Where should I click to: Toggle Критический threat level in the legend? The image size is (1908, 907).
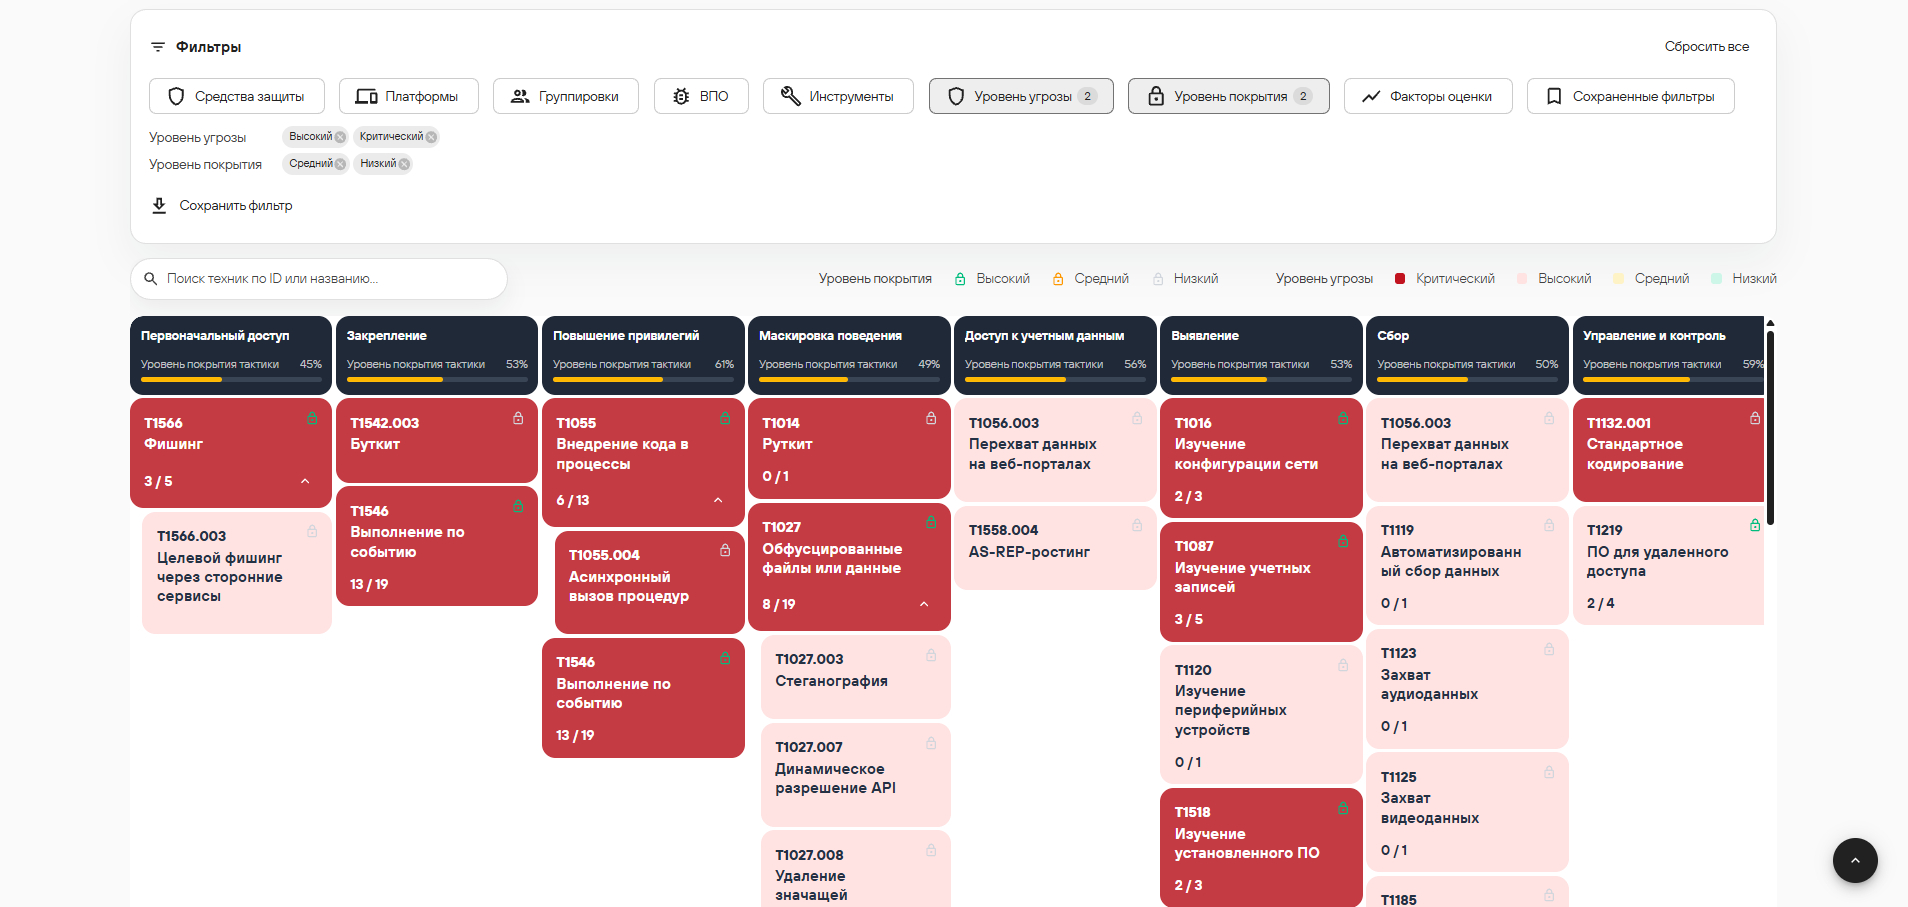coord(1444,279)
